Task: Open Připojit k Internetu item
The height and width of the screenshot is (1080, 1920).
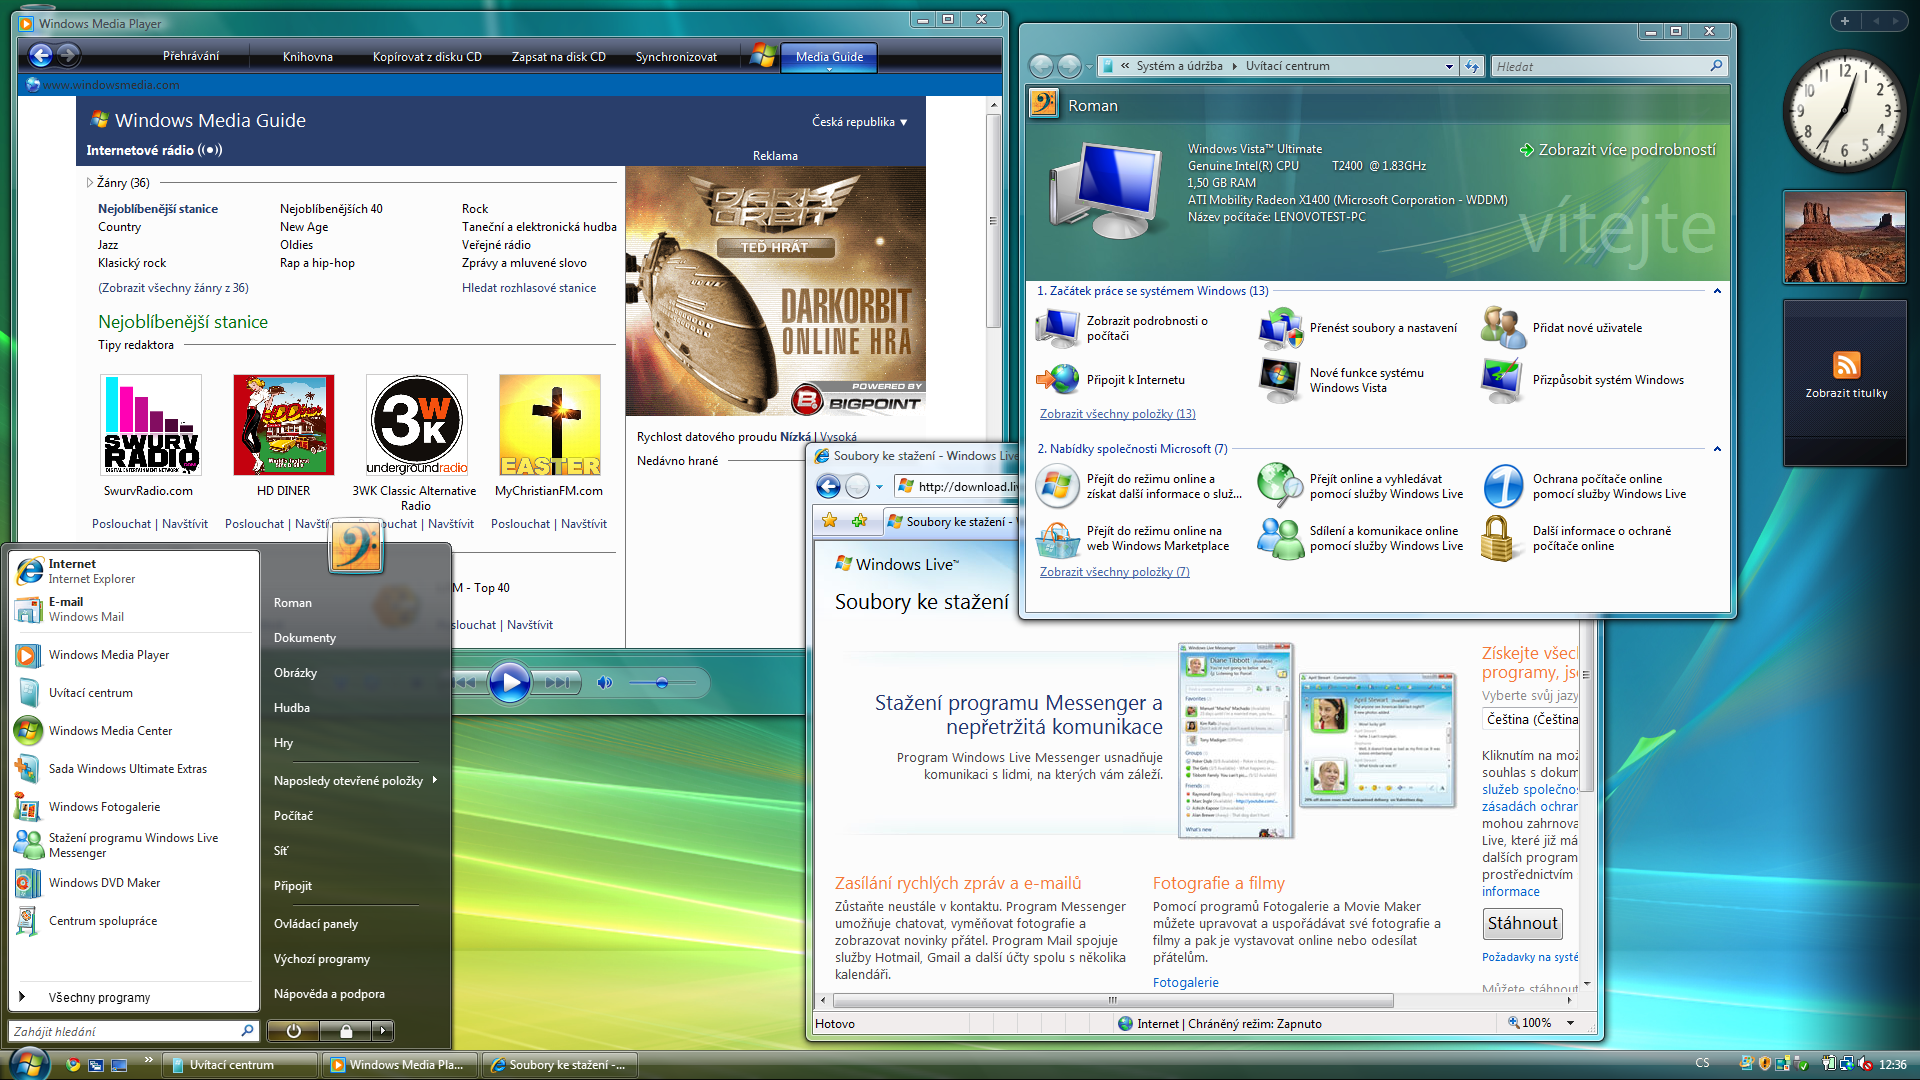Action: 1111,380
